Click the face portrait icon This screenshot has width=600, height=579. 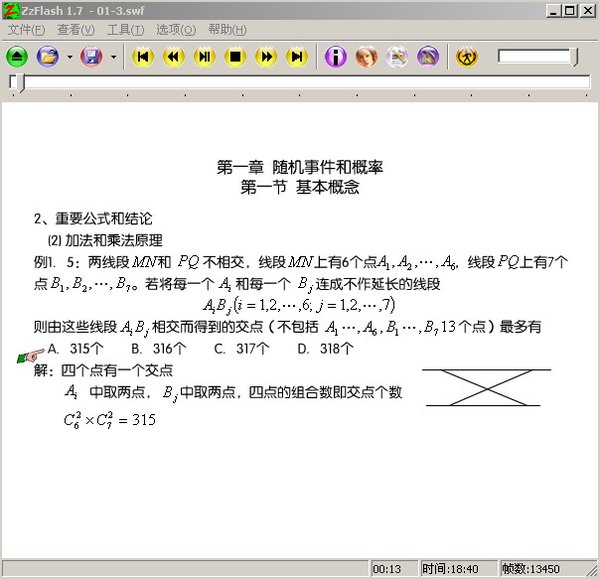point(366,57)
